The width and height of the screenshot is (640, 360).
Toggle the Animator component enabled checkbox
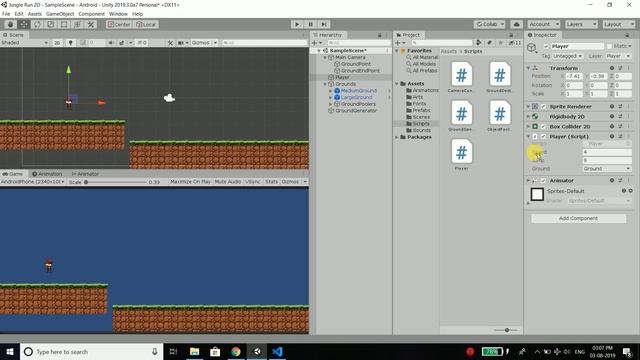tap(543, 180)
